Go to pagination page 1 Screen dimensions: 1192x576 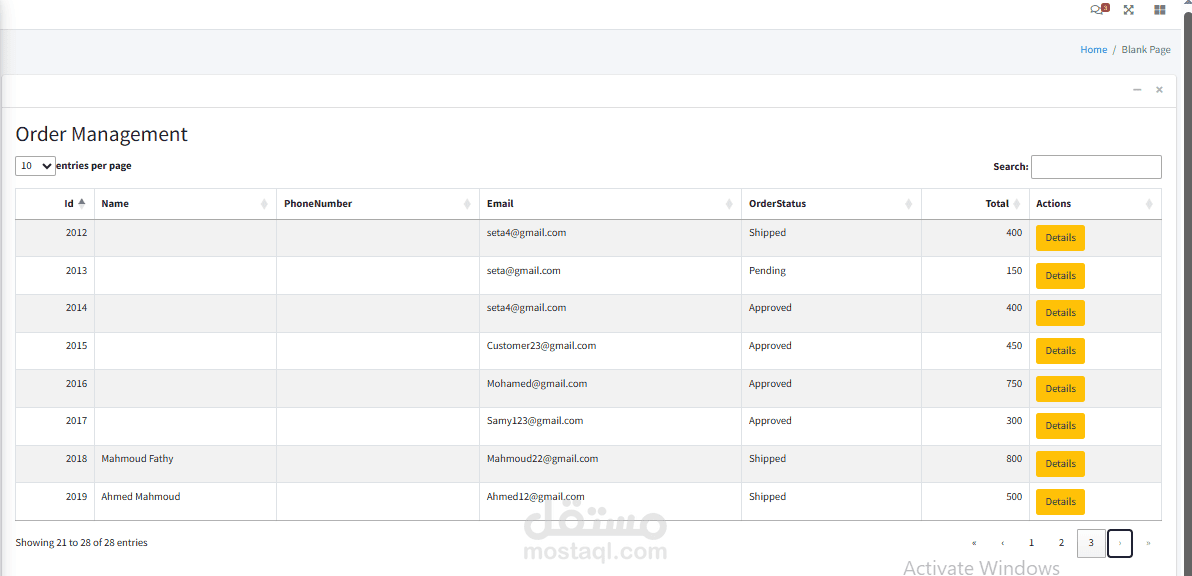pyautogui.click(x=1031, y=543)
